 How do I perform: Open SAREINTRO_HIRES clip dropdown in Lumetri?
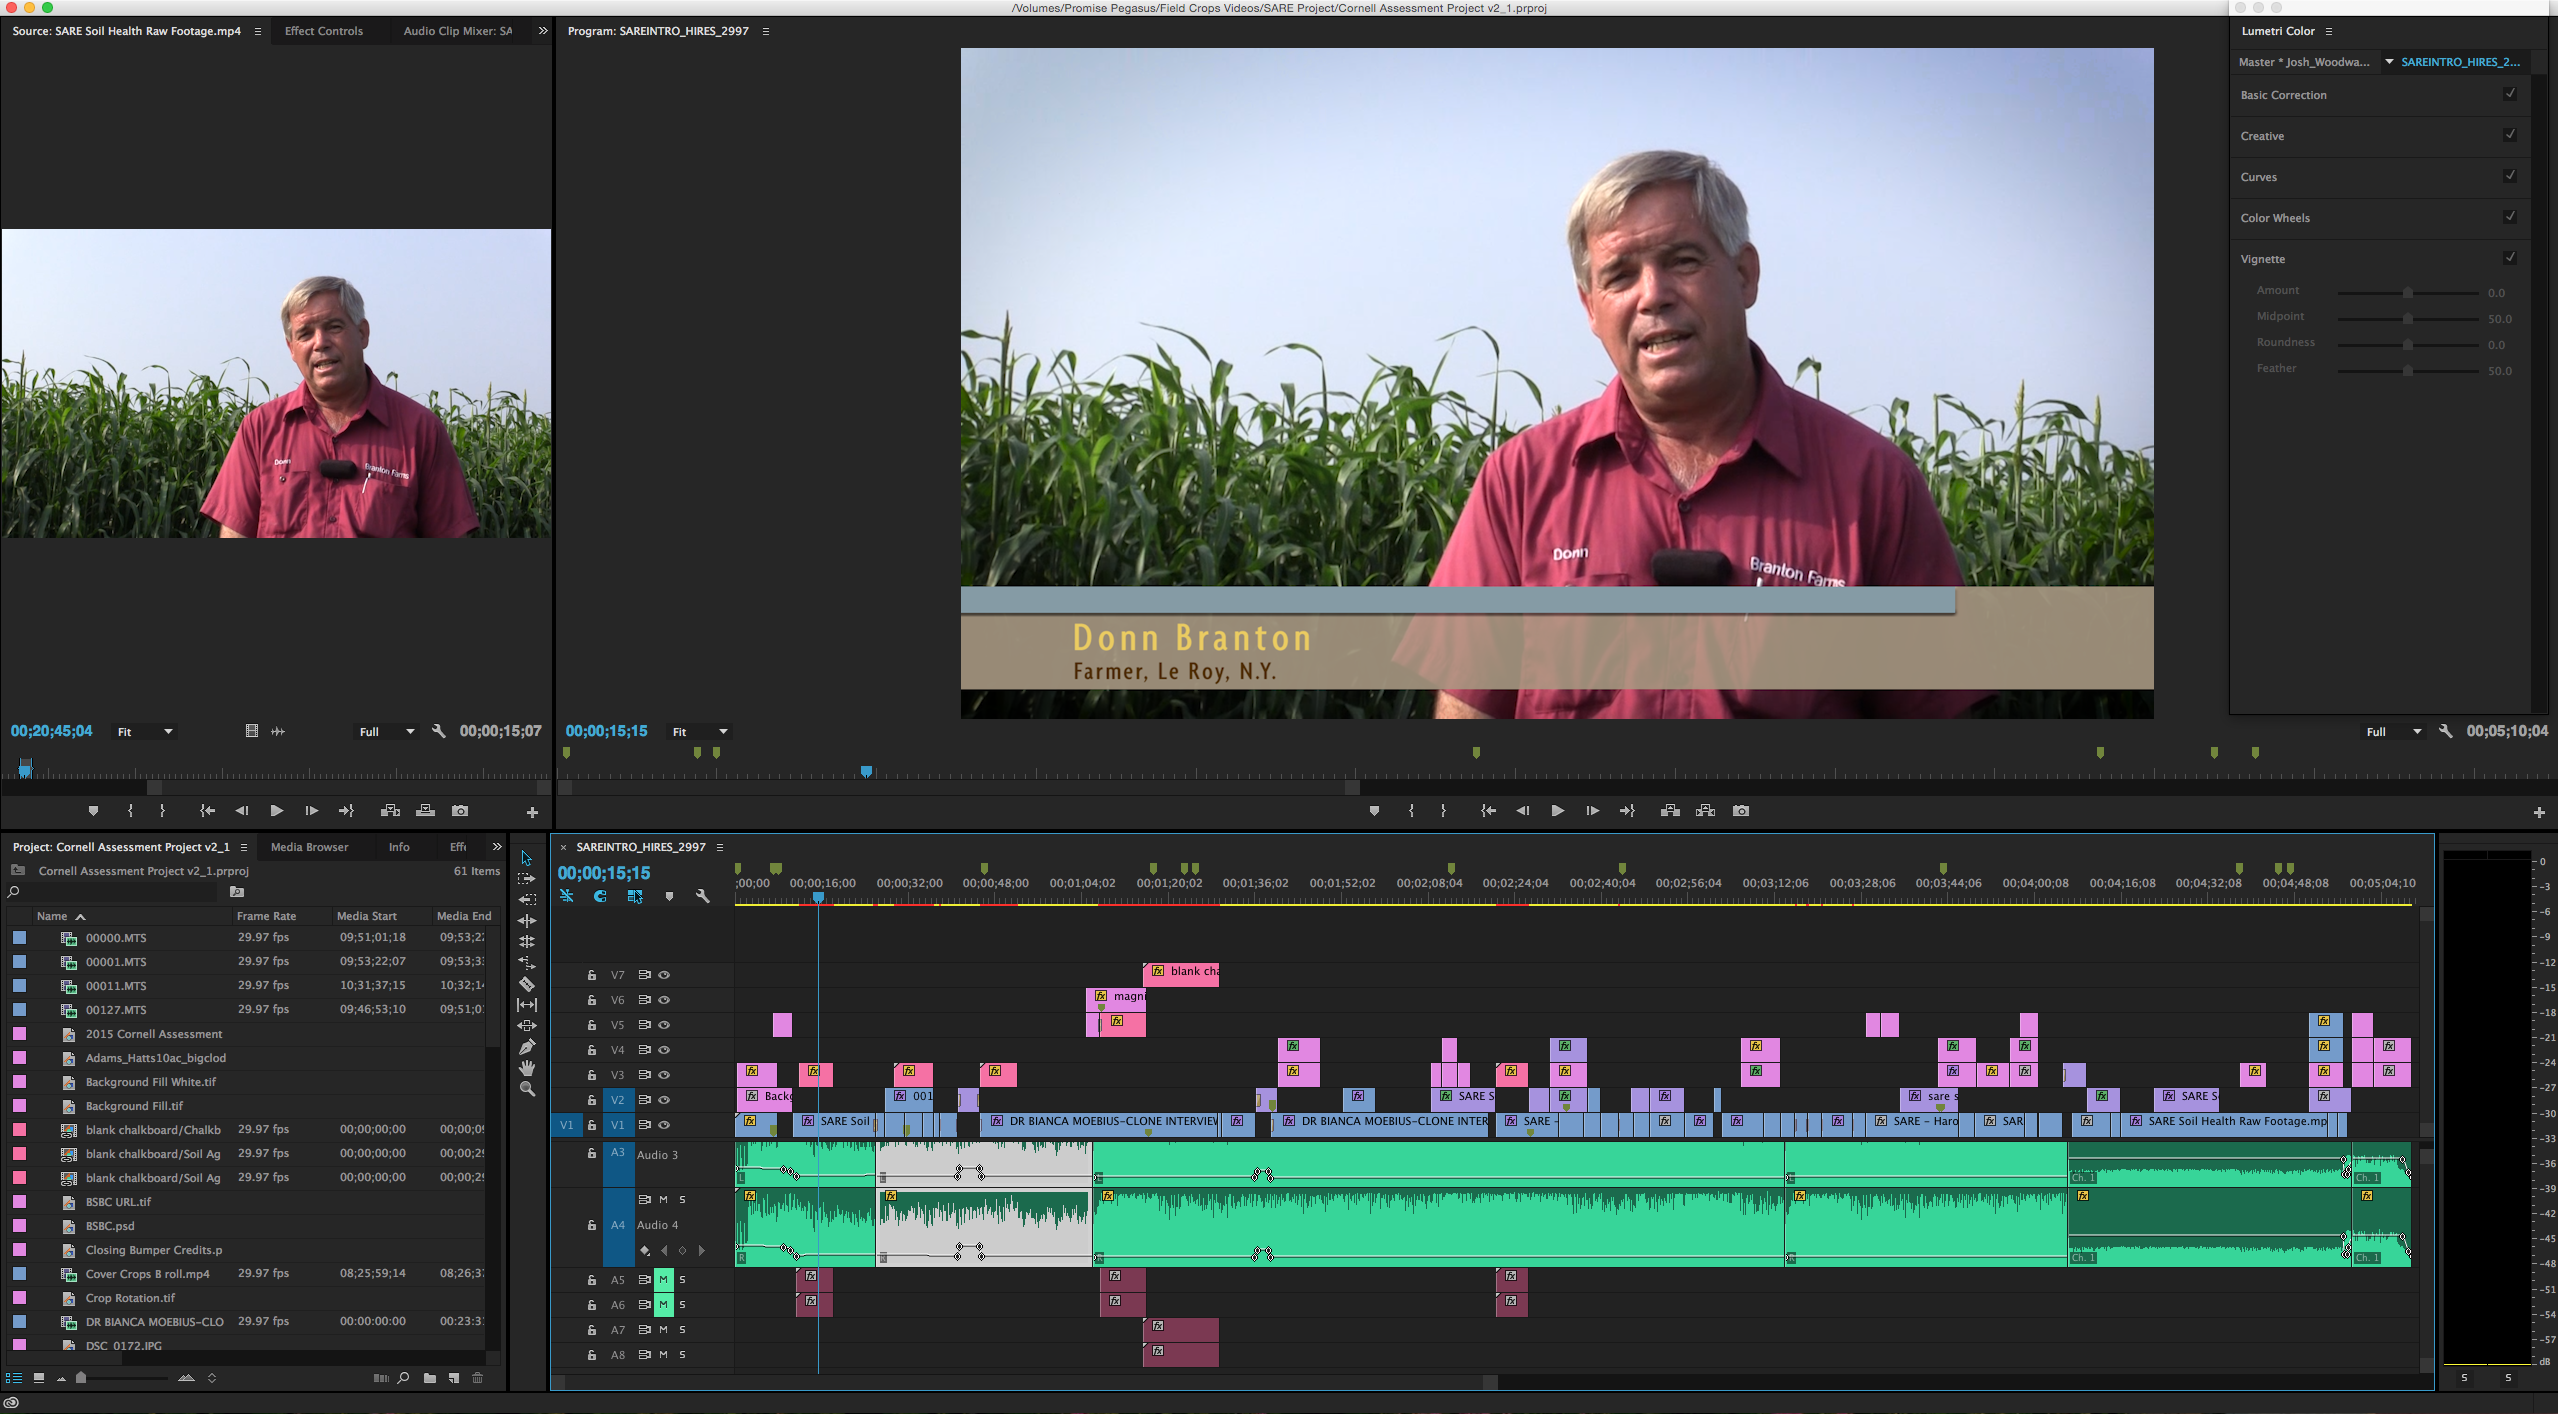[2389, 62]
